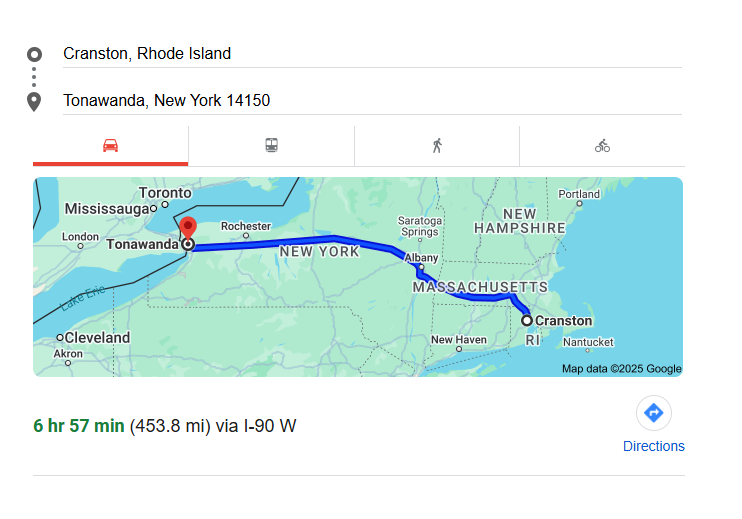Image resolution: width=742 pixels, height=519 pixels.
Task: Click the blue Directions arrow icon
Action: 654,412
